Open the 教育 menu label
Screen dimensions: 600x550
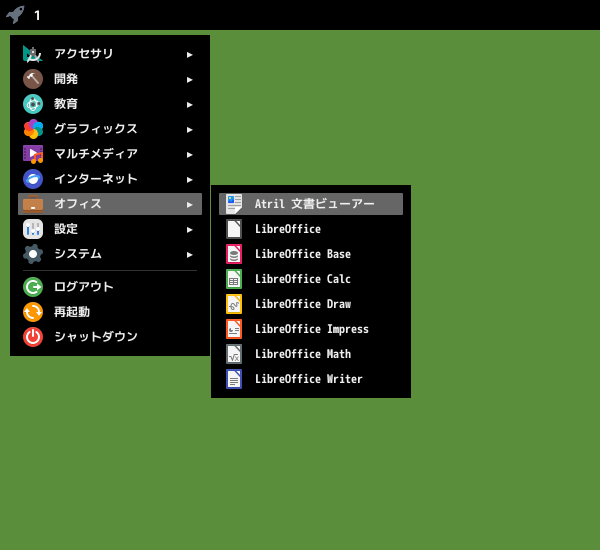coord(66,104)
